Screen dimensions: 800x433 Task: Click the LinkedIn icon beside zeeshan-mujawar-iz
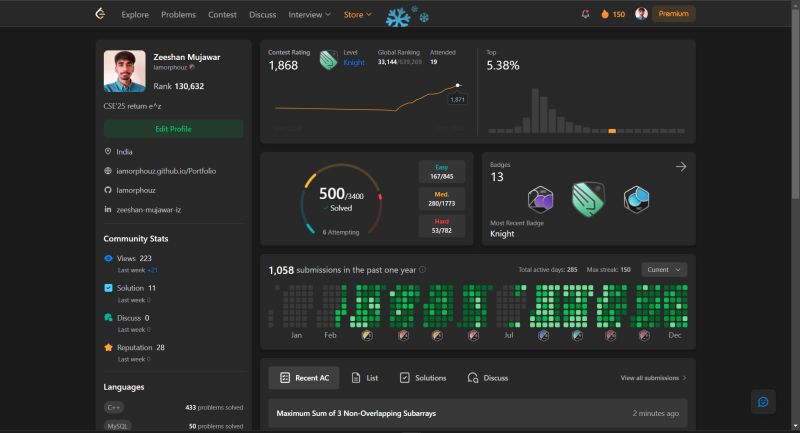click(x=108, y=209)
